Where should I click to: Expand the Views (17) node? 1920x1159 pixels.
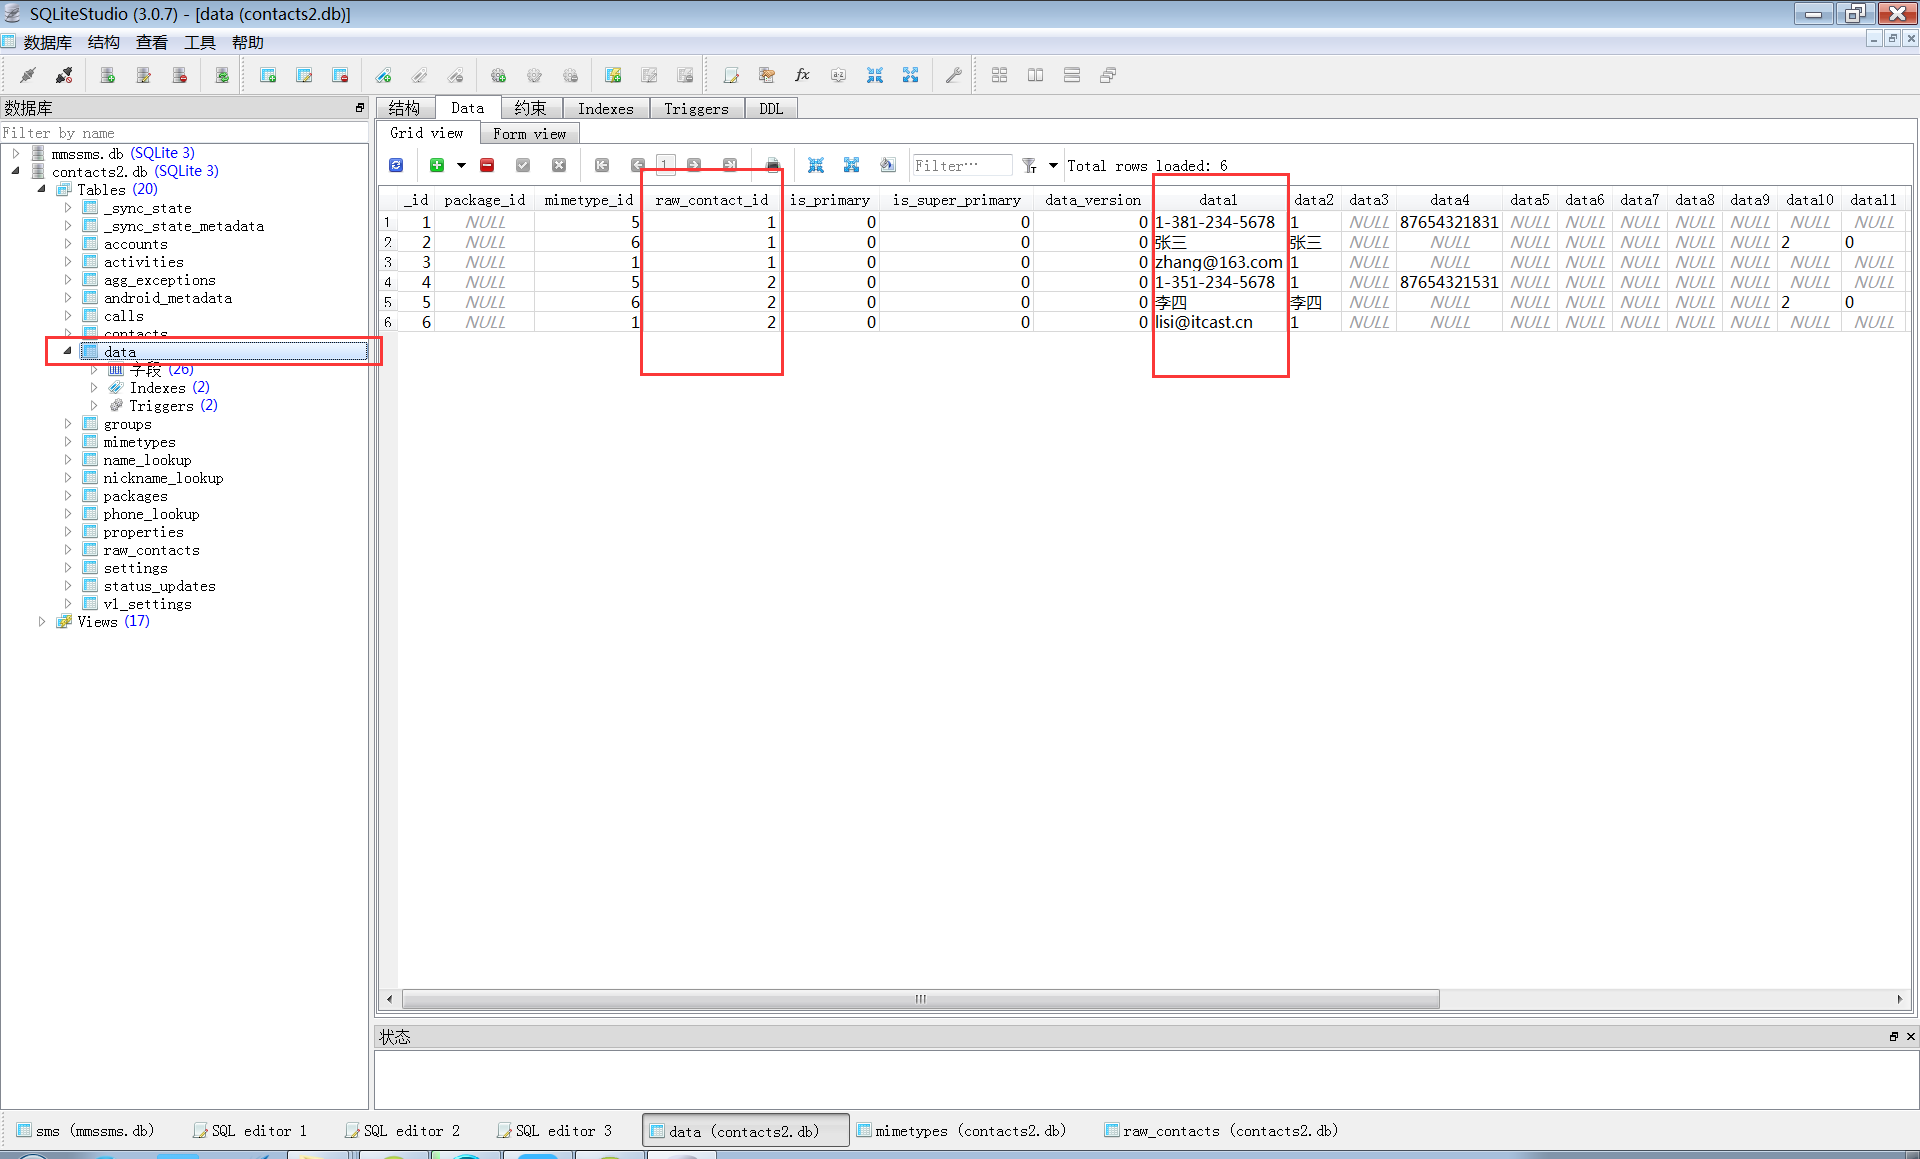click(x=42, y=621)
